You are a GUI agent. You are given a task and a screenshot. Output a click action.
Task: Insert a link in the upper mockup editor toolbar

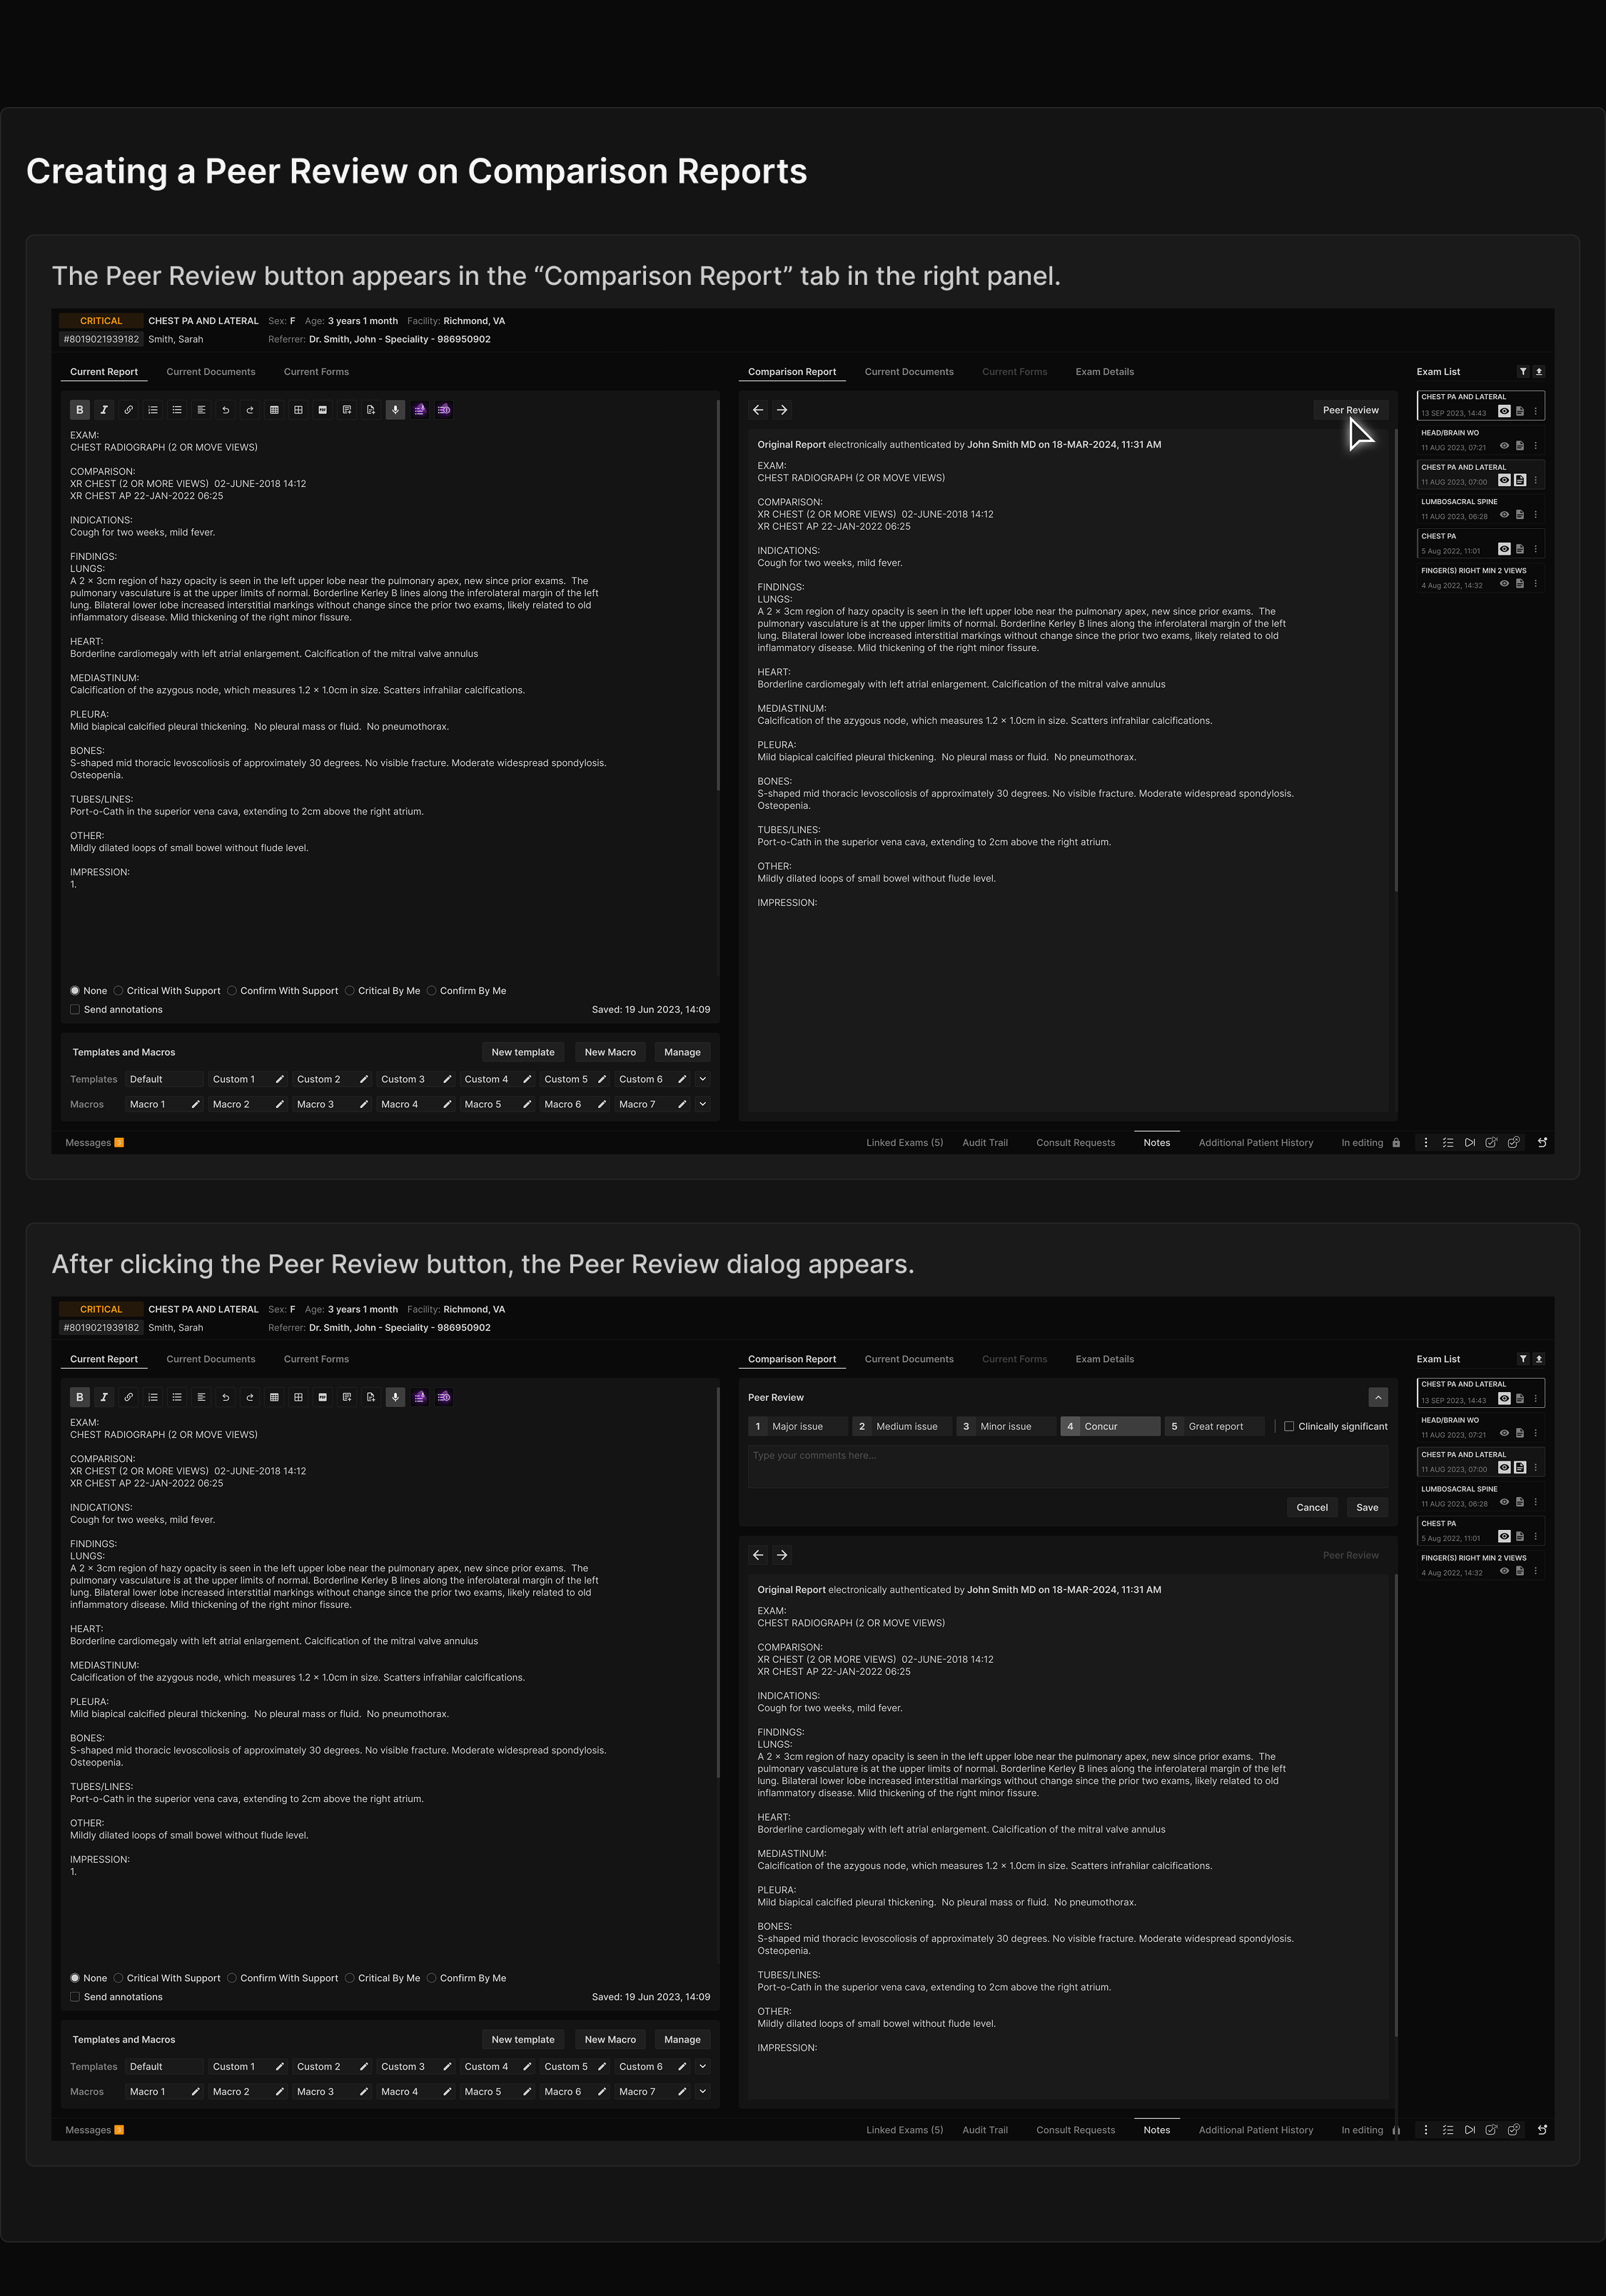128,410
